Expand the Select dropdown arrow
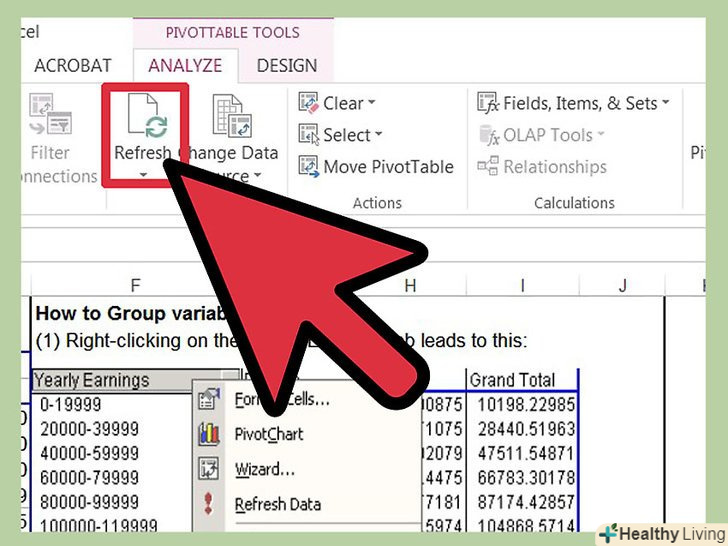The image size is (728, 546). (x=378, y=134)
